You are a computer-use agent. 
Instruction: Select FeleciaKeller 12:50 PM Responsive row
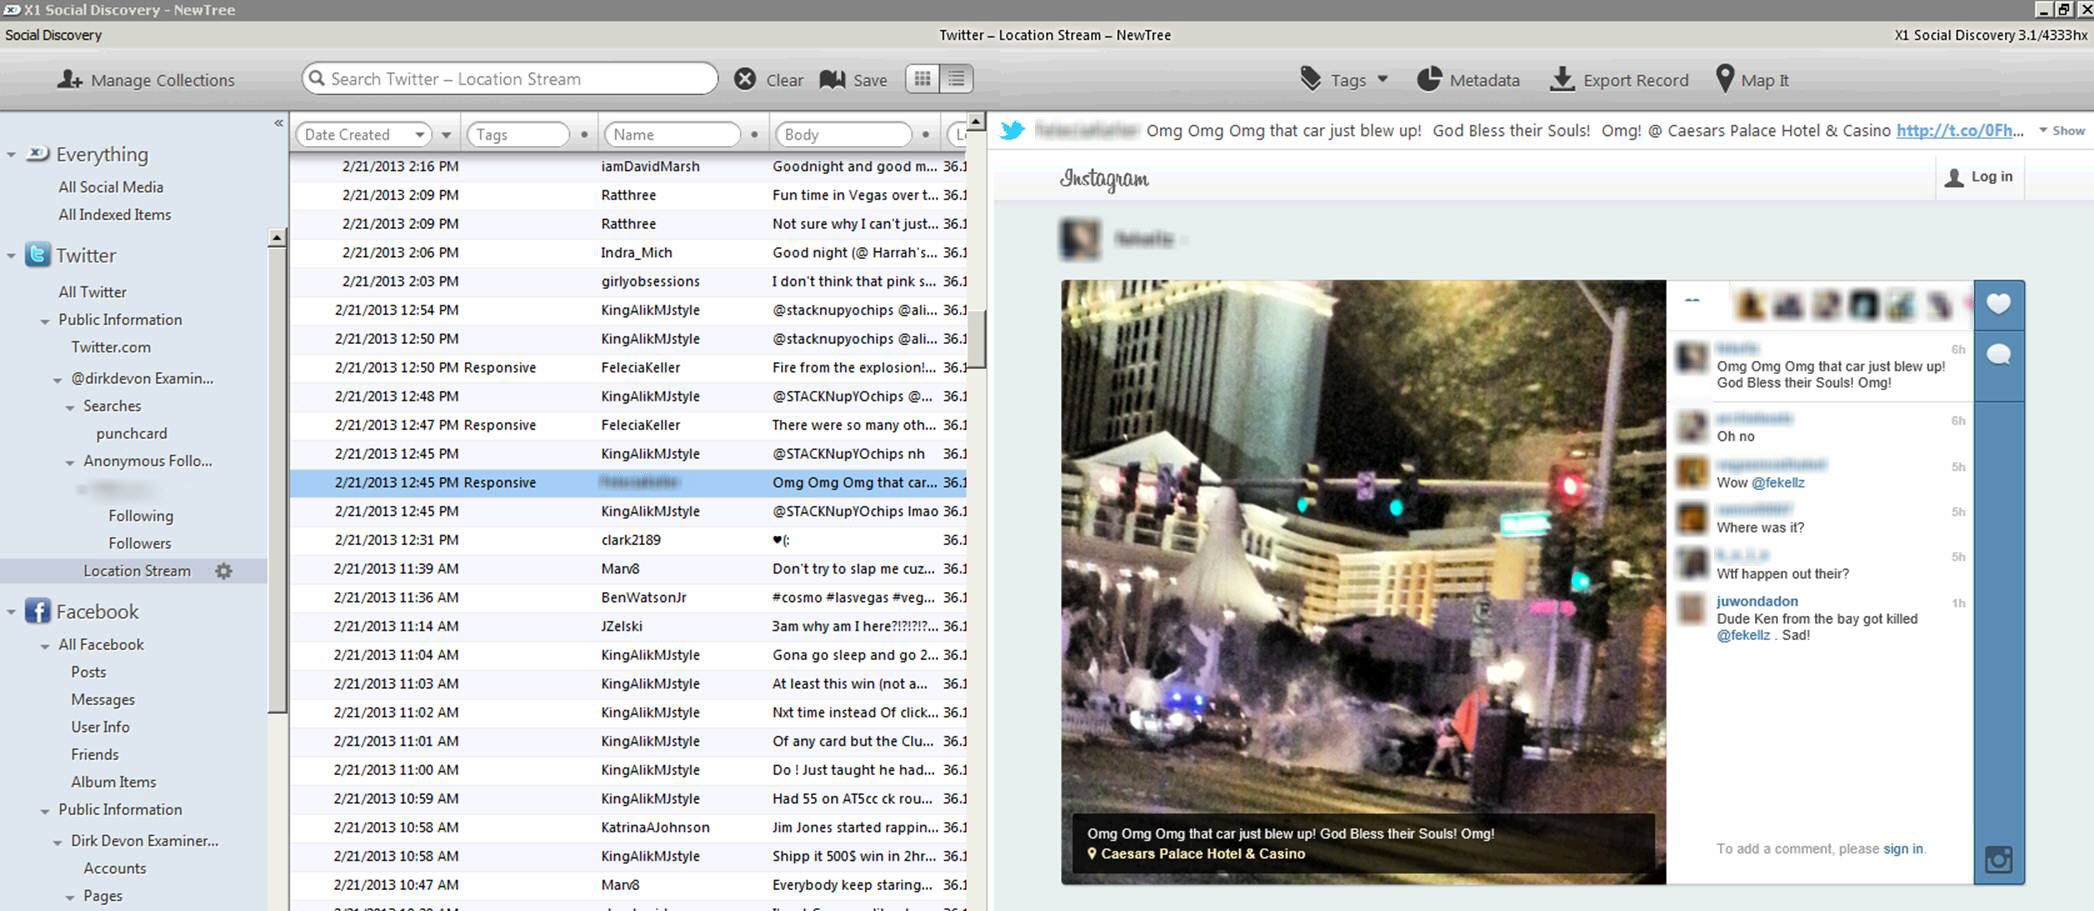pos(628,367)
